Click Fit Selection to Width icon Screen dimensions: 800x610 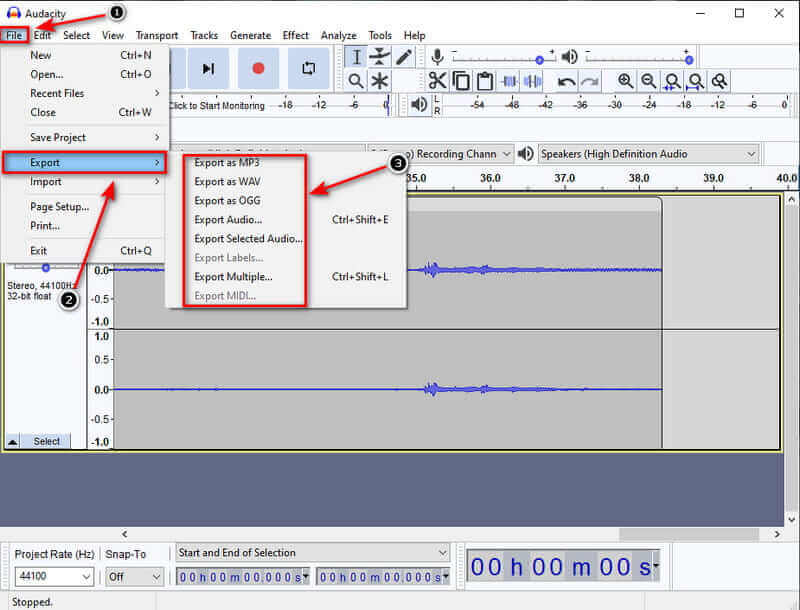pyautogui.click(x=672, y=81)
